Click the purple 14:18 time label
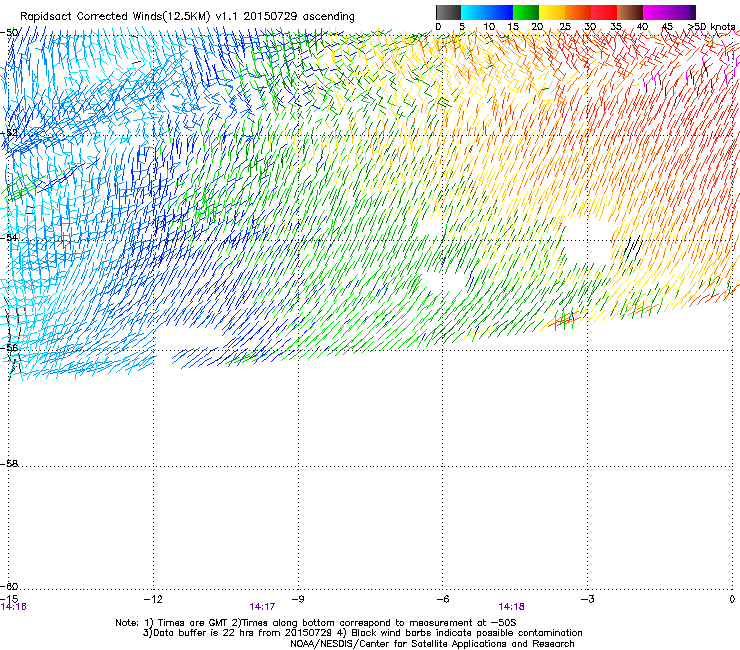Screen dimensions: 740x650 tap(512, 607)
